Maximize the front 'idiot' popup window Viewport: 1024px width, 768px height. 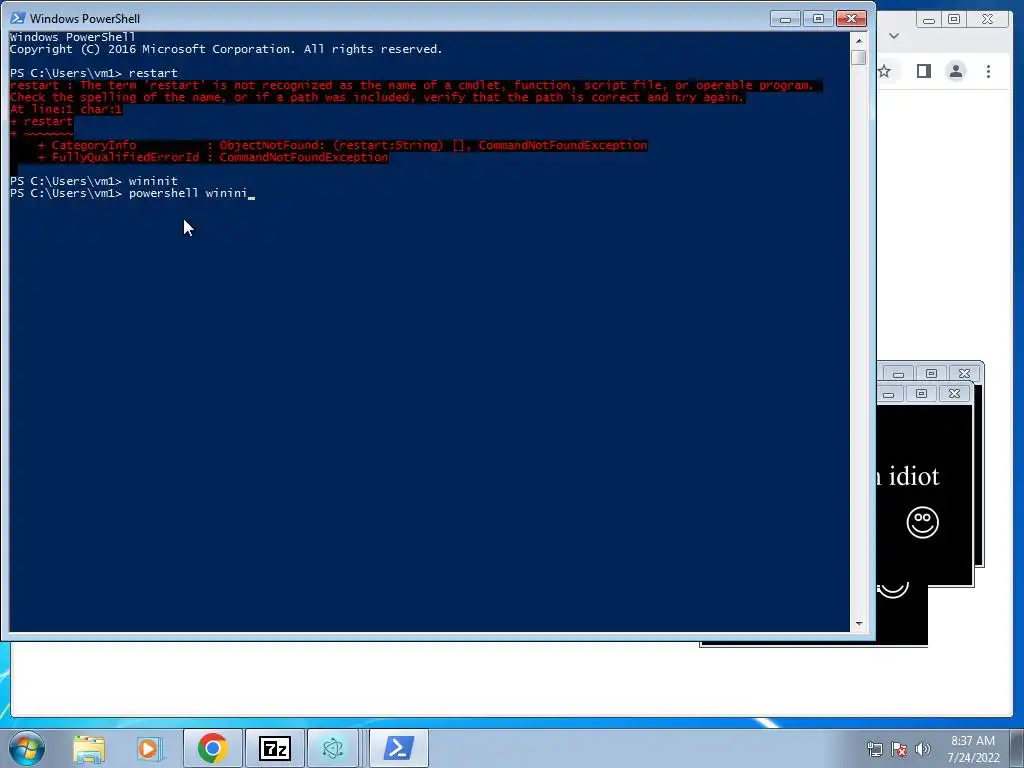pyautogui.click(x=921, y=394)
